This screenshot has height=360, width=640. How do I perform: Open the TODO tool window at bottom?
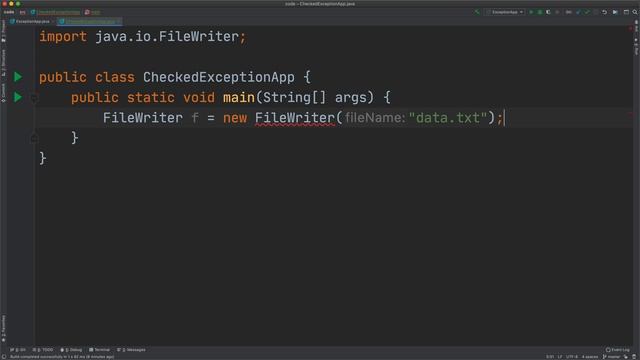click(43, 350)
